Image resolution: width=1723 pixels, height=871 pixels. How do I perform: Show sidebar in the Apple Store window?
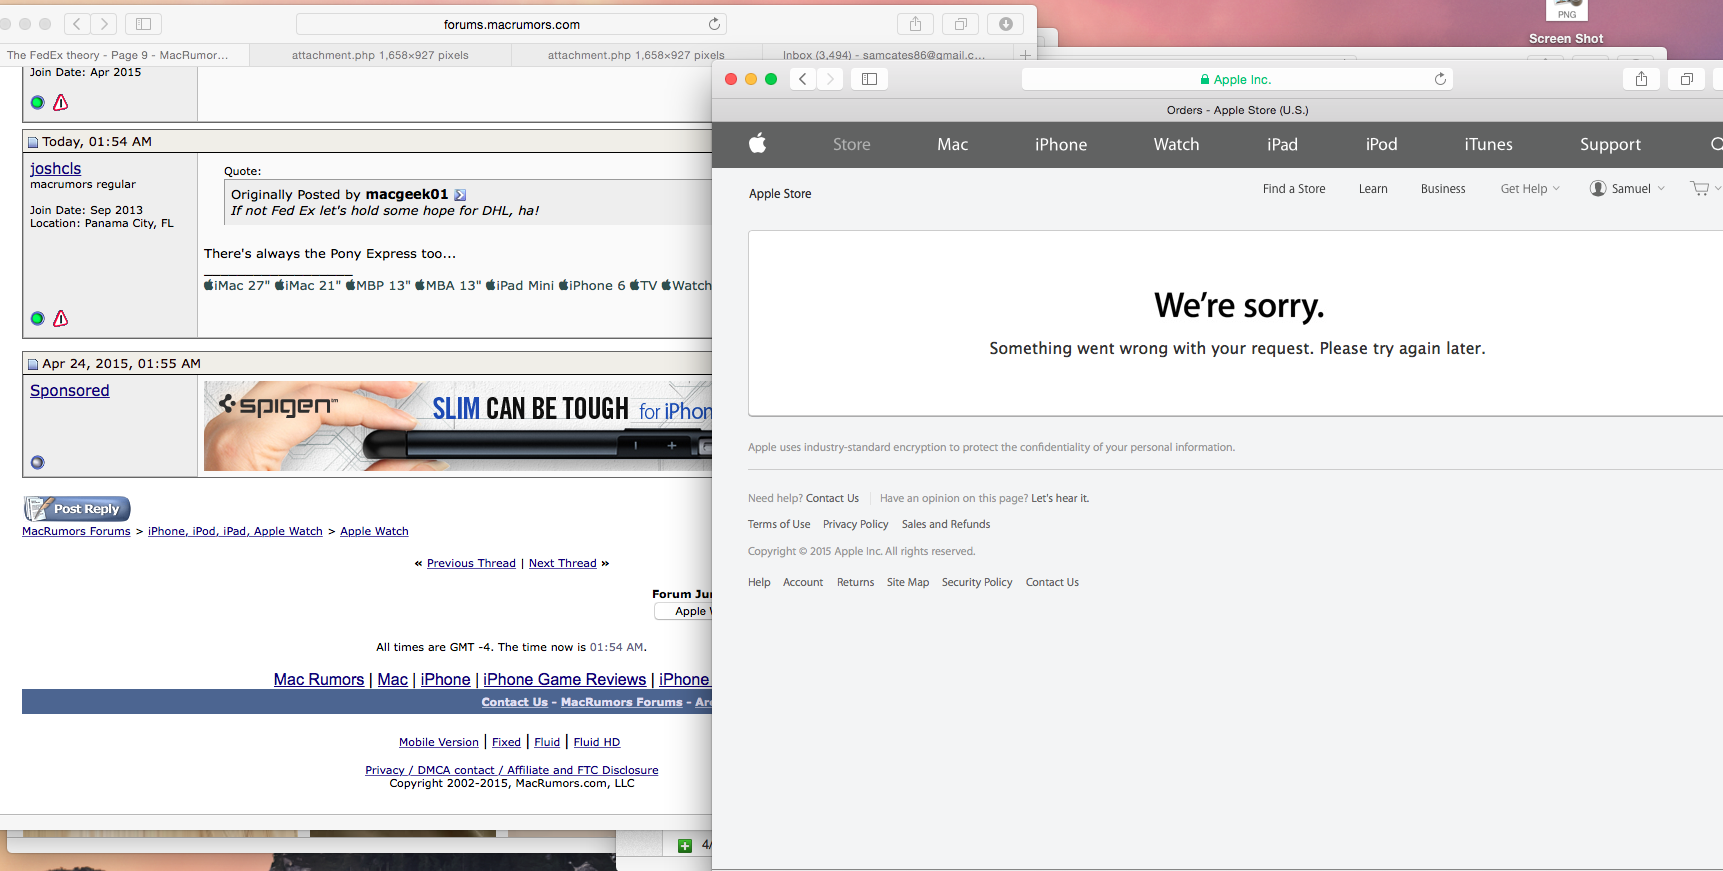[869, 79]
